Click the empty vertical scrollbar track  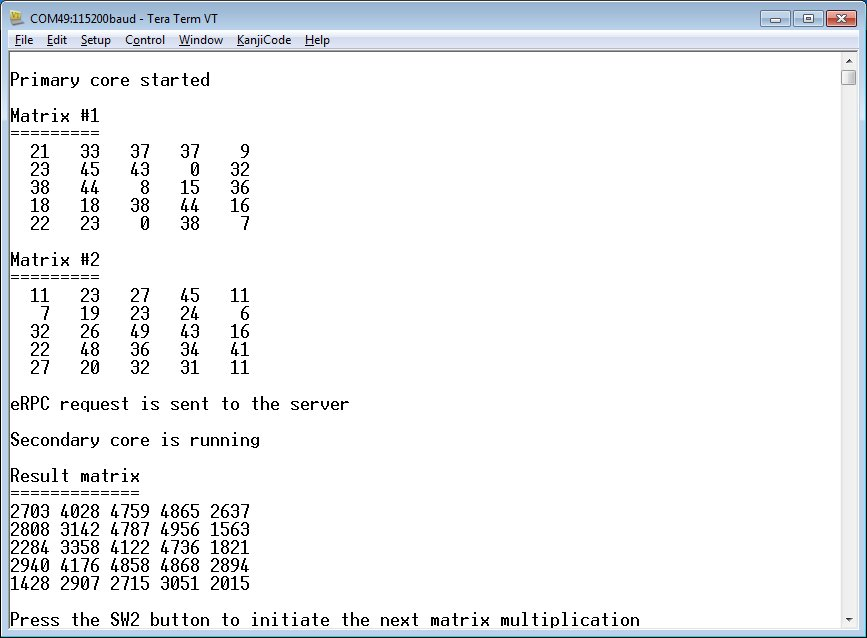[x=848, y=350]
